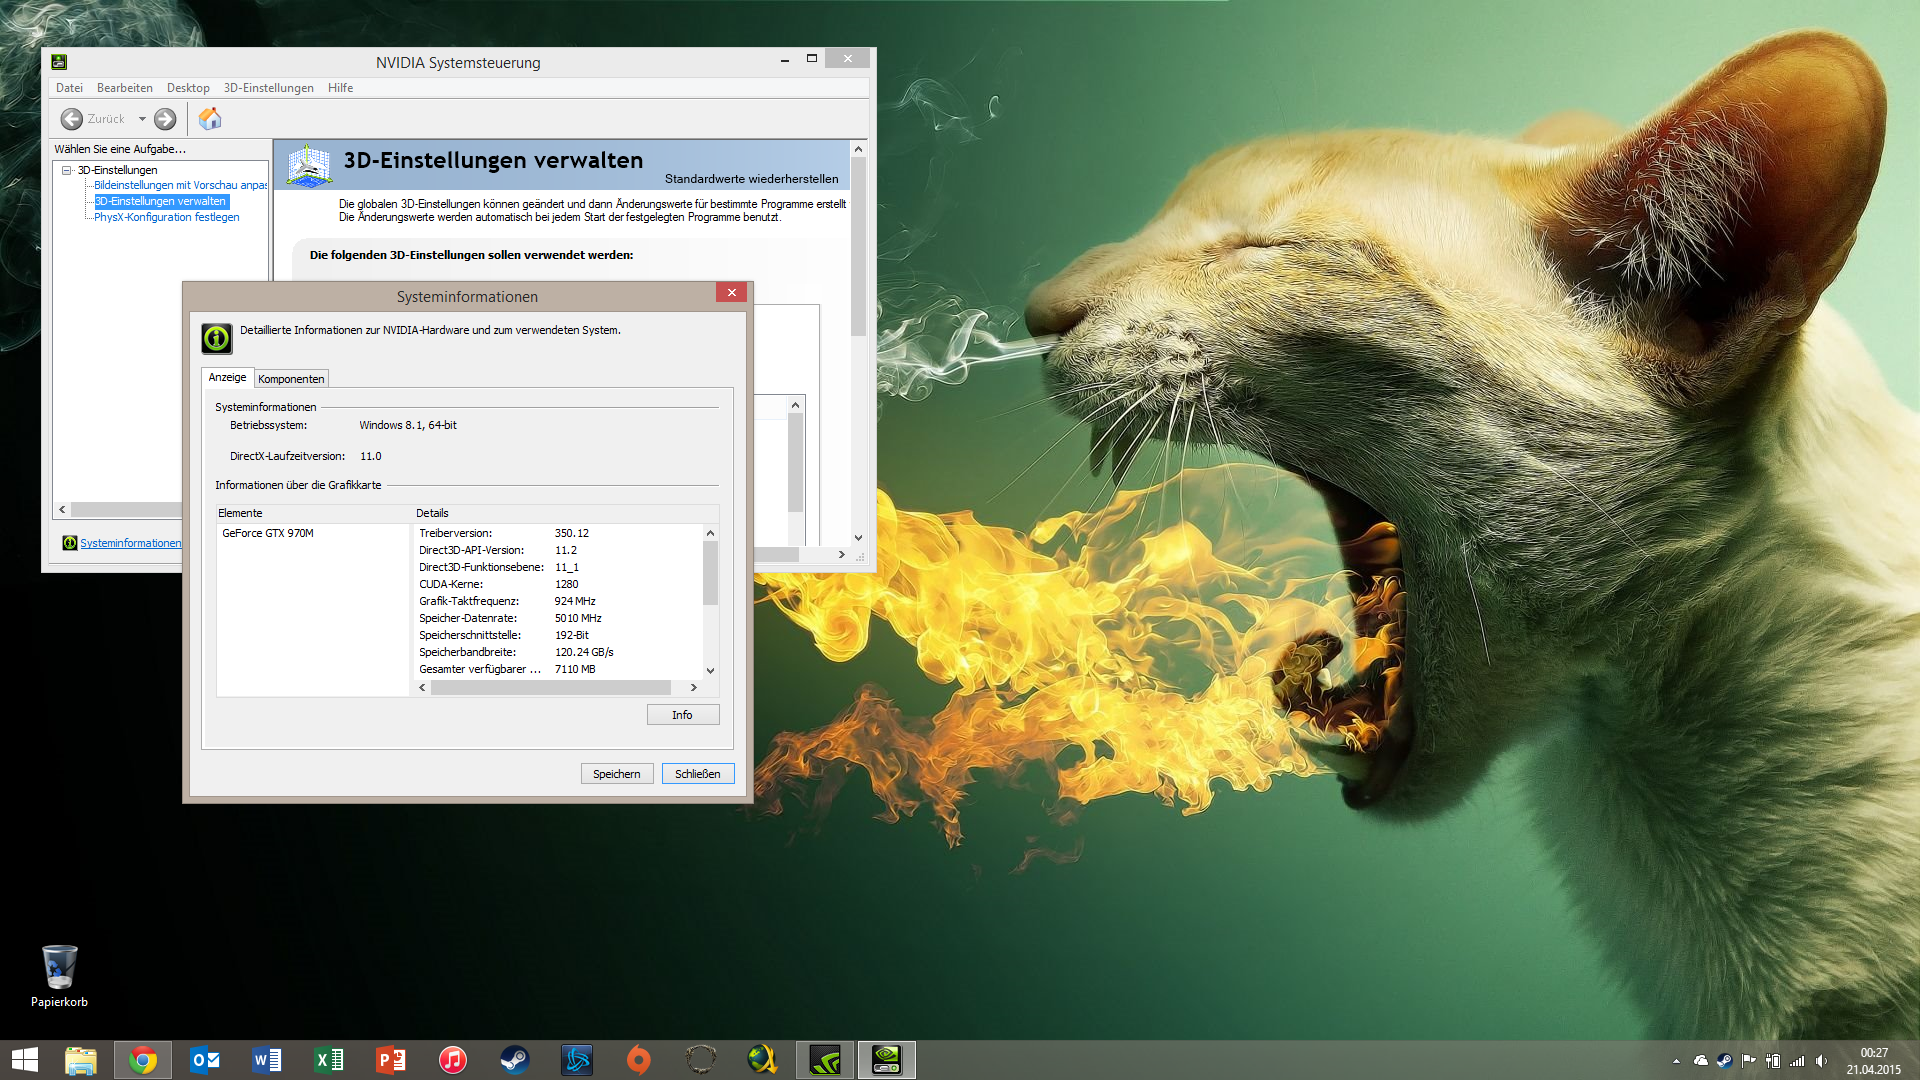
Task: Click Standardwerte wiederherstellen link
Action: click(751, 179)
